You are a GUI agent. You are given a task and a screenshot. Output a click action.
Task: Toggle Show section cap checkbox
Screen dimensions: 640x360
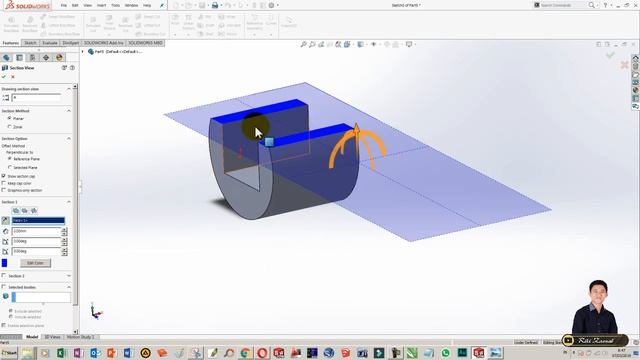4,176
